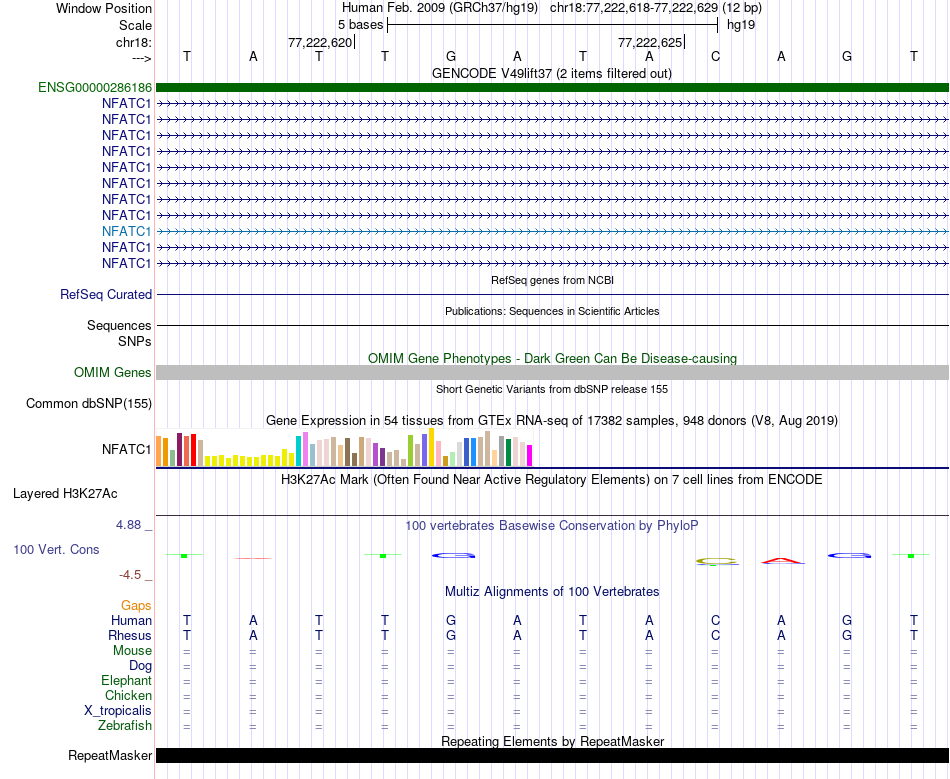Click the RefSeq Curated track label
This screenshot has width=950, height=779.
[x=106, y=294]
